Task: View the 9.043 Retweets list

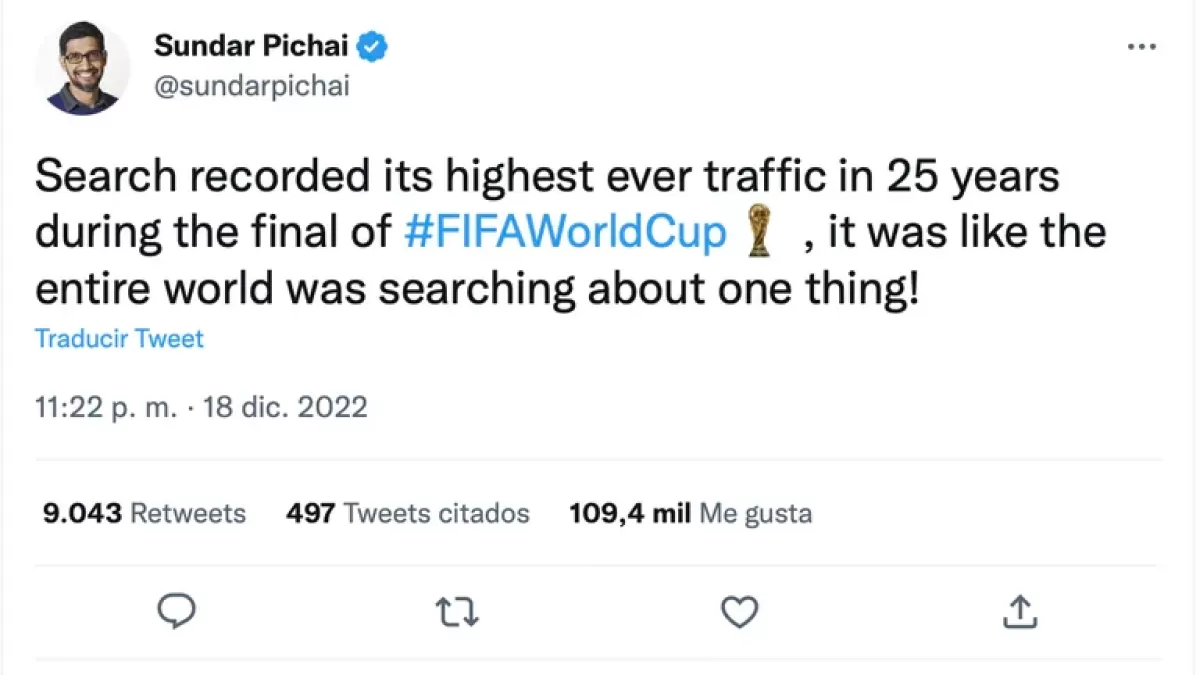Action: pyautogui.click(x=143, y=513)
